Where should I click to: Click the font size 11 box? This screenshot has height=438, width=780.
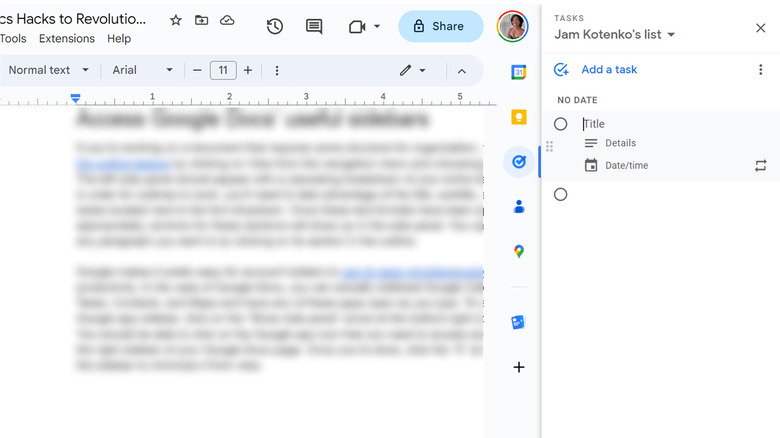coord(223,70)
